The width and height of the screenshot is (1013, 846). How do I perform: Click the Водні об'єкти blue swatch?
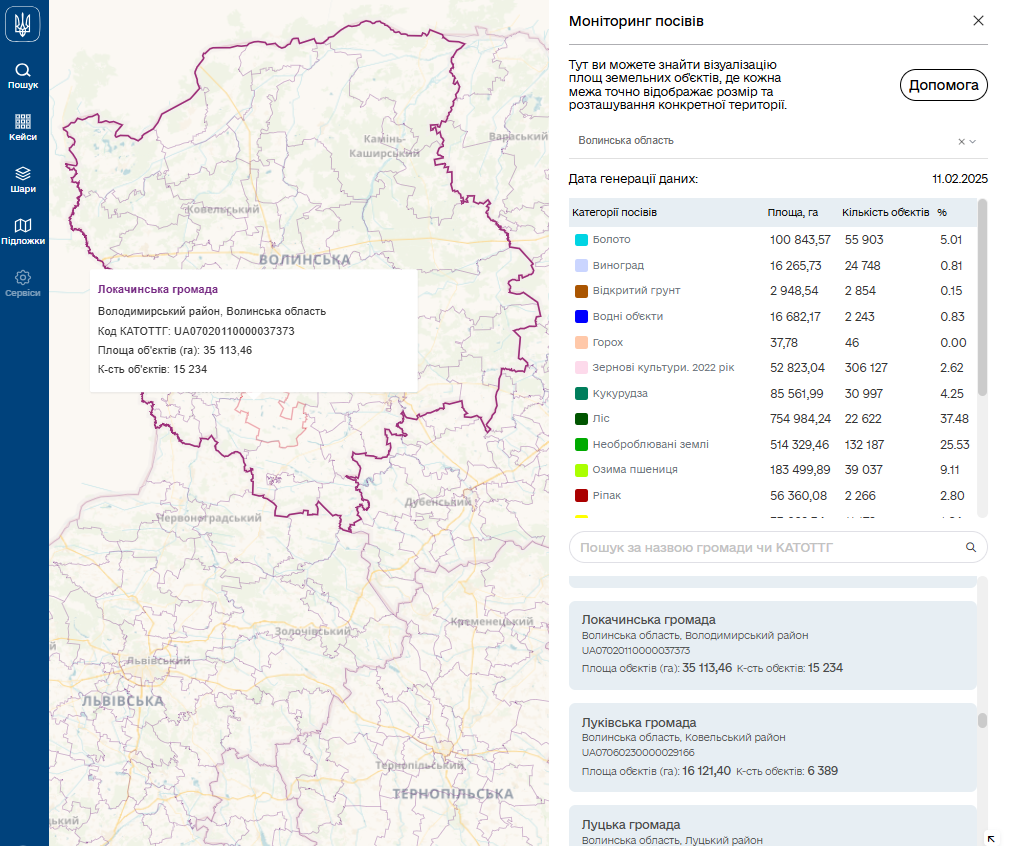click(581, 316)
